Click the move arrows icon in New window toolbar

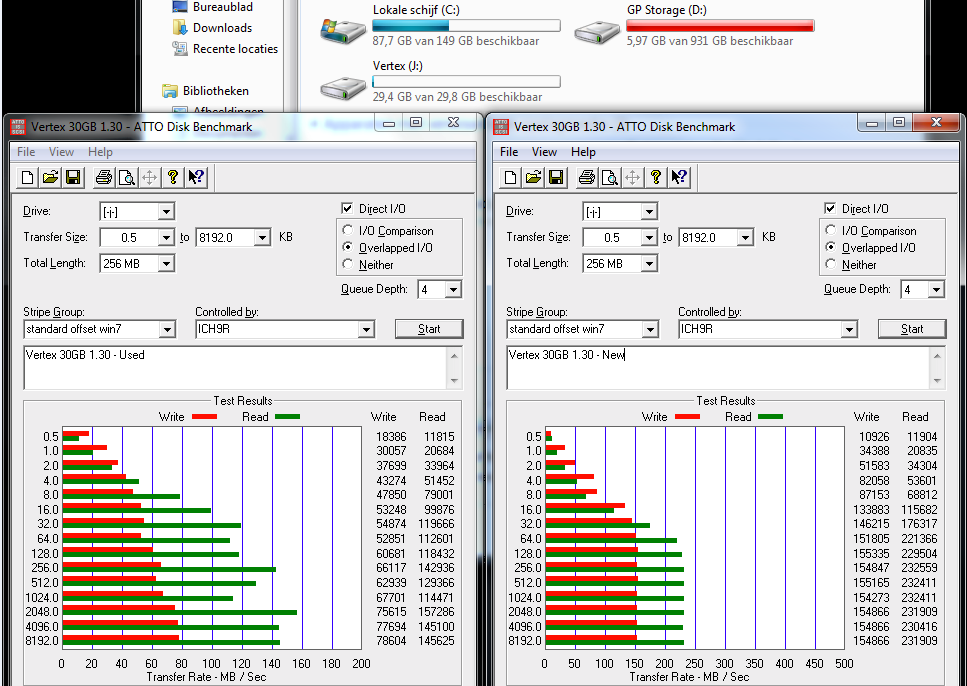click(632, 178)
